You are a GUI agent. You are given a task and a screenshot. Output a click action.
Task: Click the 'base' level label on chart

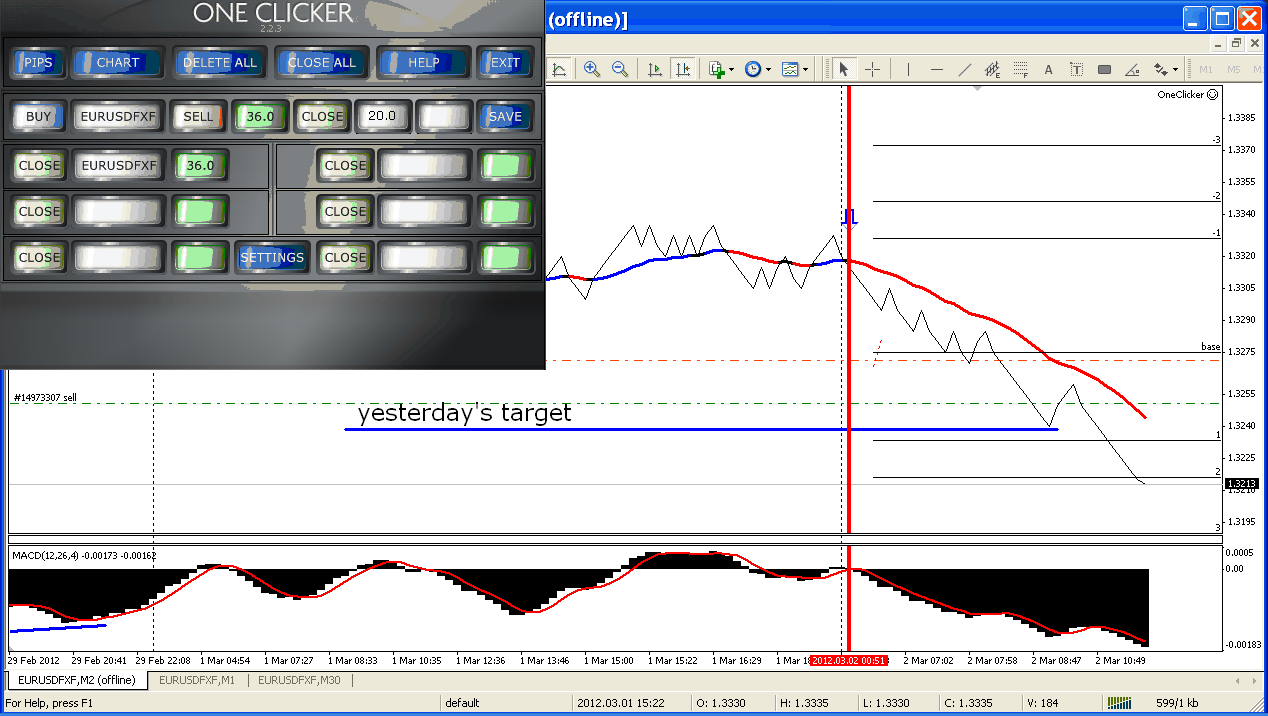[1211, 347]
